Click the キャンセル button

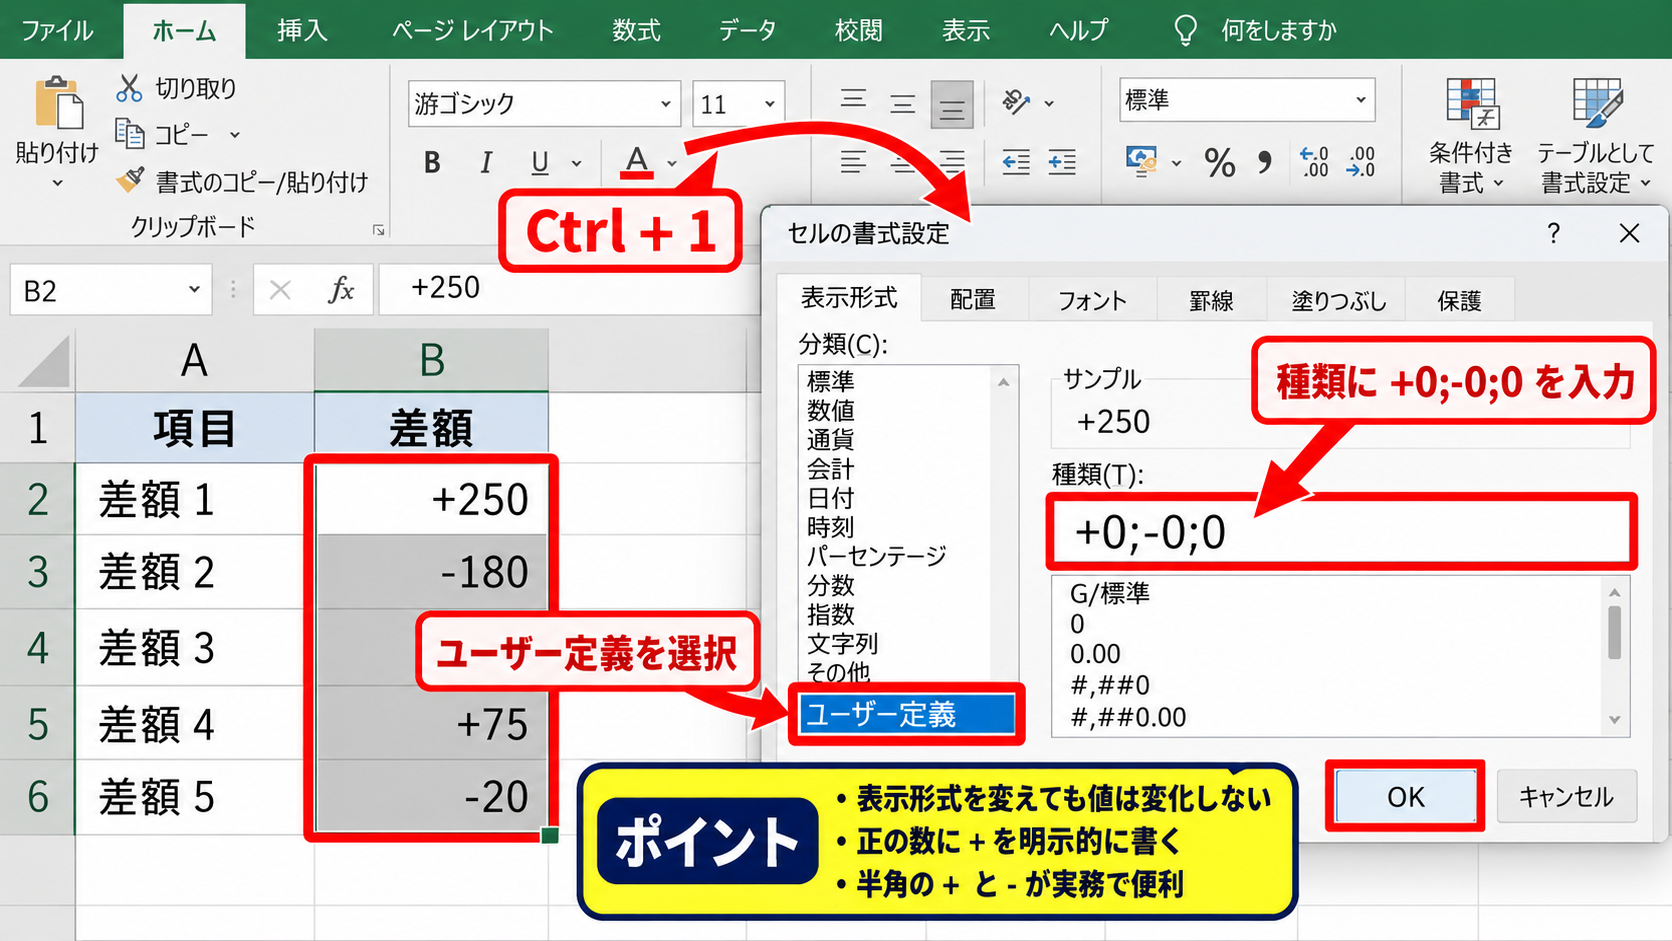[x=1566, y=796]
